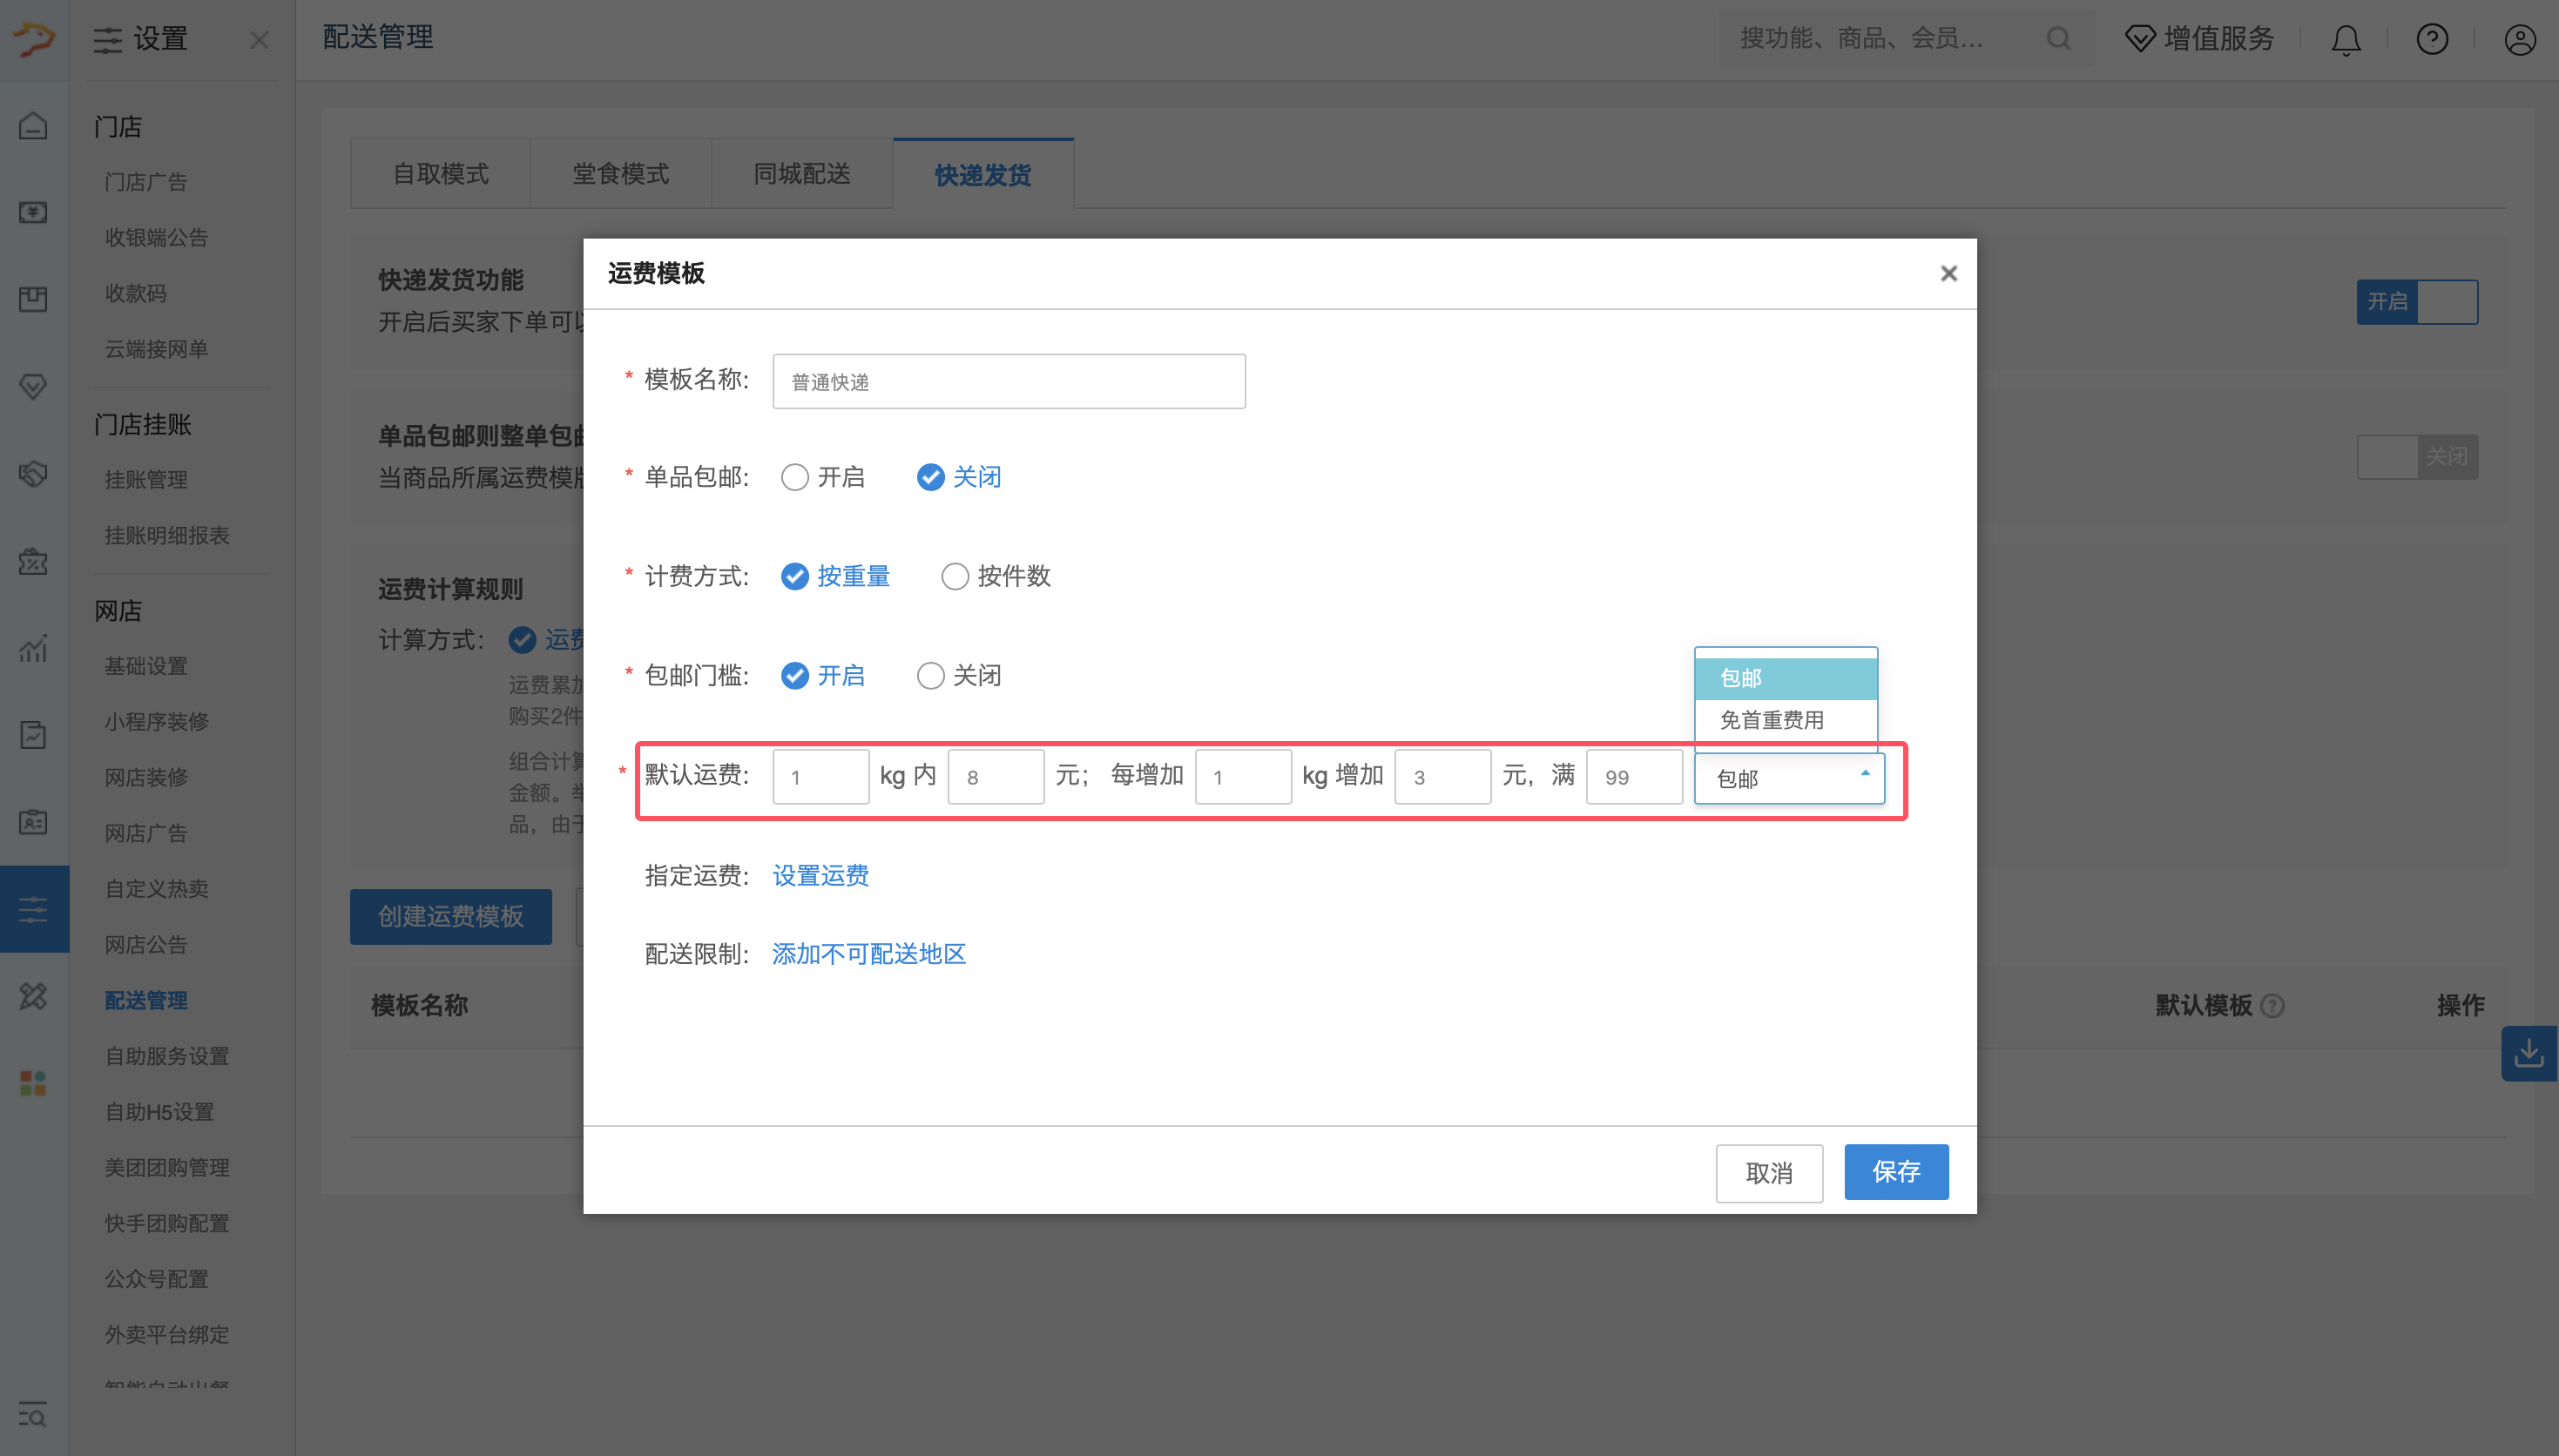The height and width of the screenshot is (1456, 2559).
Task: Click the statistics chart sidebar icon
Action: (33, 649)
